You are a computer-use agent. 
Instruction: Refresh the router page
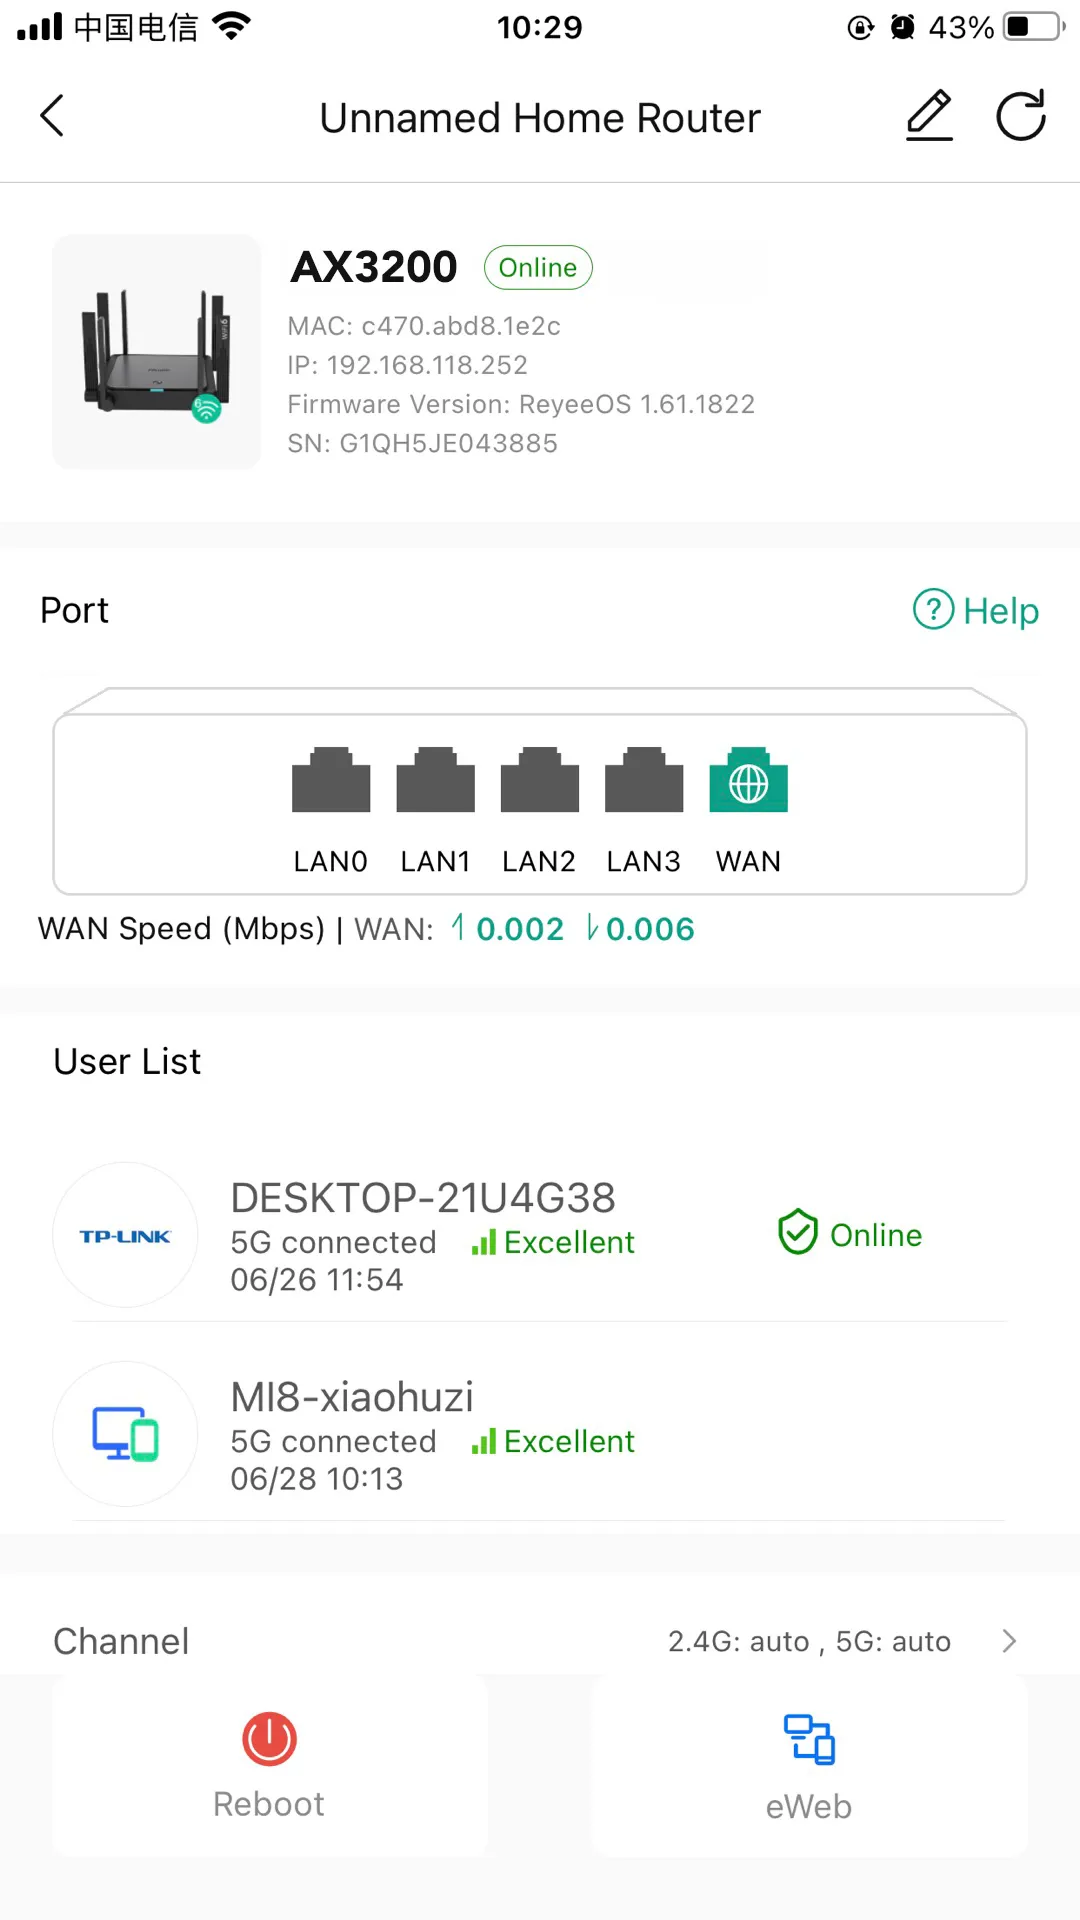coord(1021,116)
